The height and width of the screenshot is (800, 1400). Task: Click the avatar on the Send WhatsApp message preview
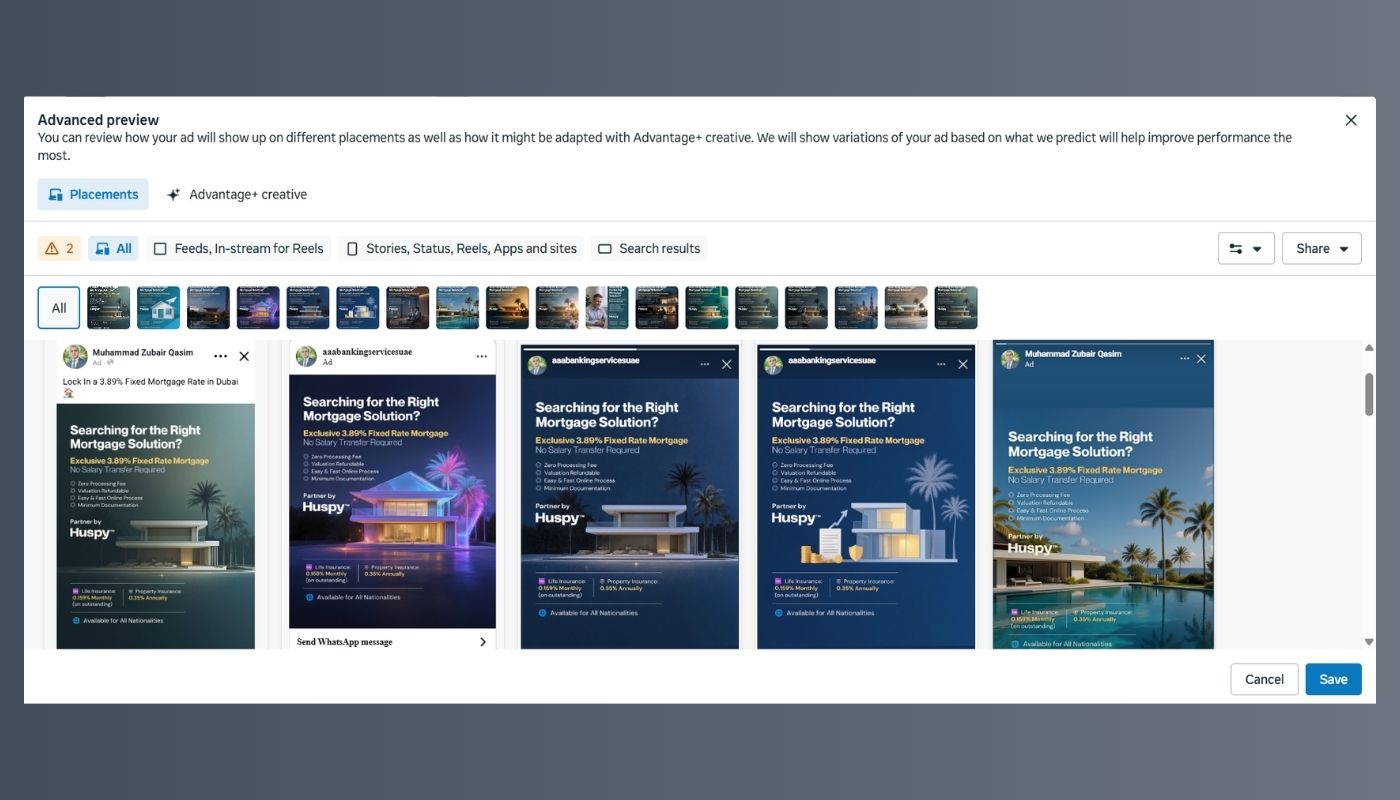(x=306, y=357)
